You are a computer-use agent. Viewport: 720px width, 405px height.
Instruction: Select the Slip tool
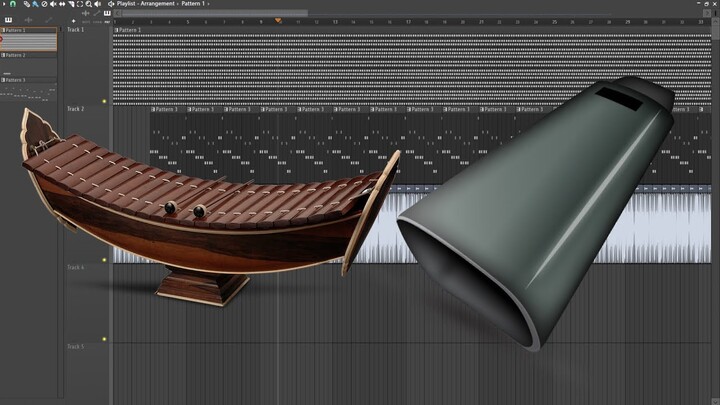click(62, 4)
